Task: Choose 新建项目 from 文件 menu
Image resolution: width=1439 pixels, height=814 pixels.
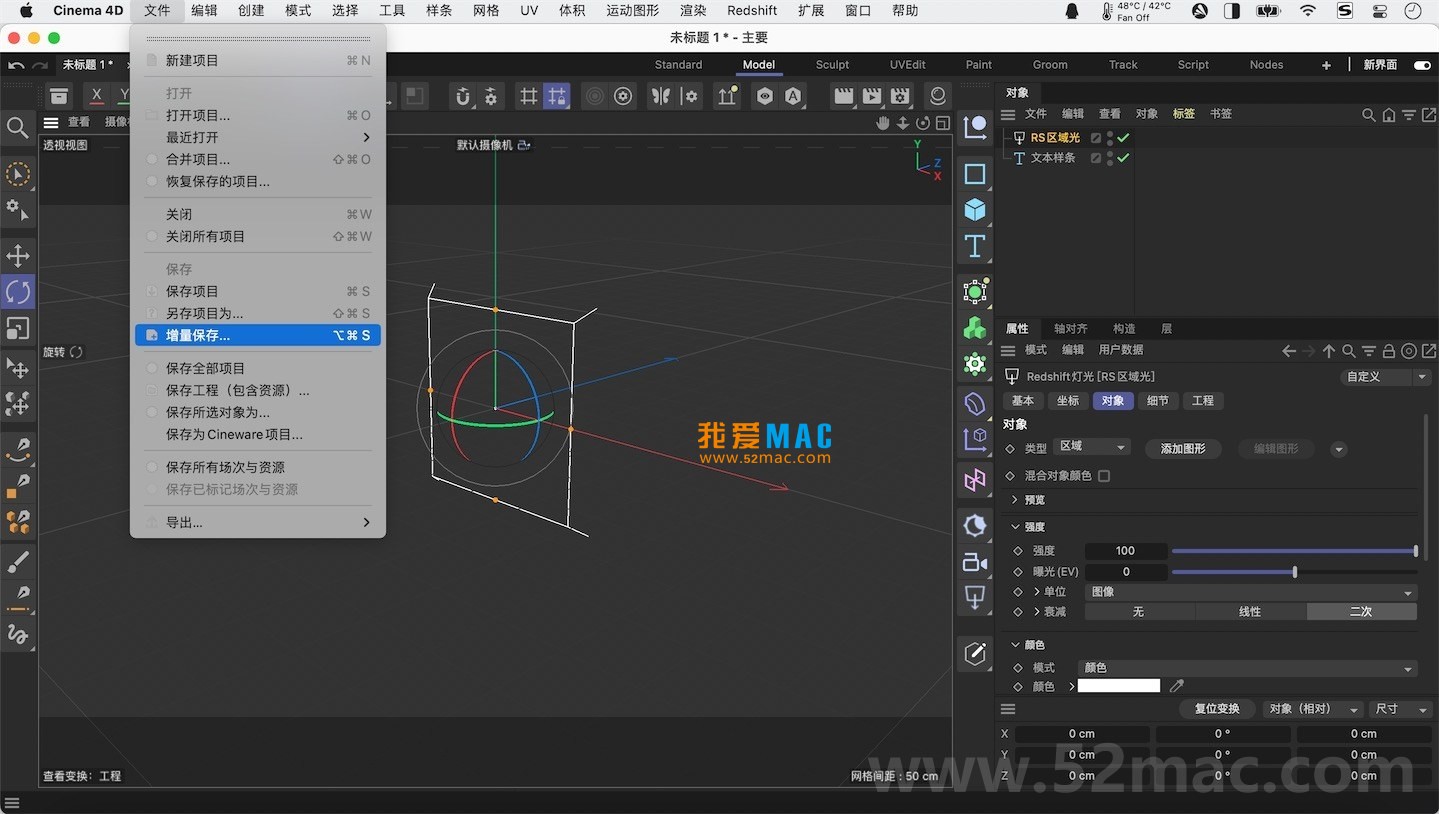Action: [x=258, y=60]
